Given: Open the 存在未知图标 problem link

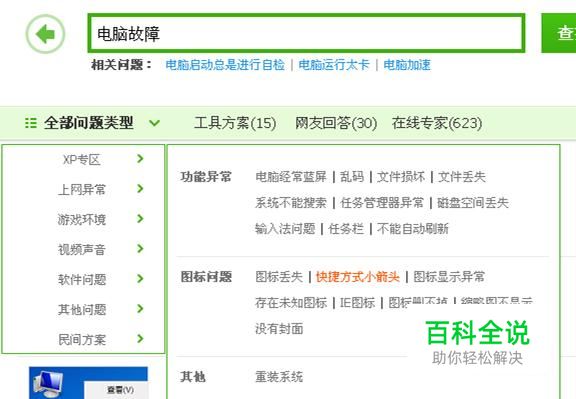Looking at the screenshot, I should [291, 303].
